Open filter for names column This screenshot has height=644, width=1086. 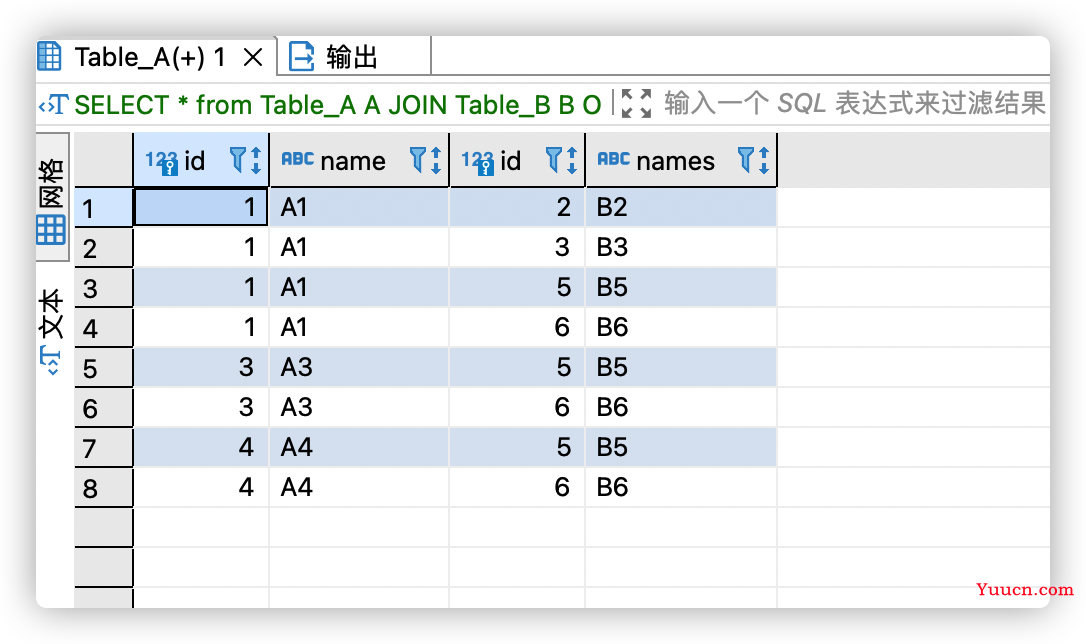click(745, 160)
